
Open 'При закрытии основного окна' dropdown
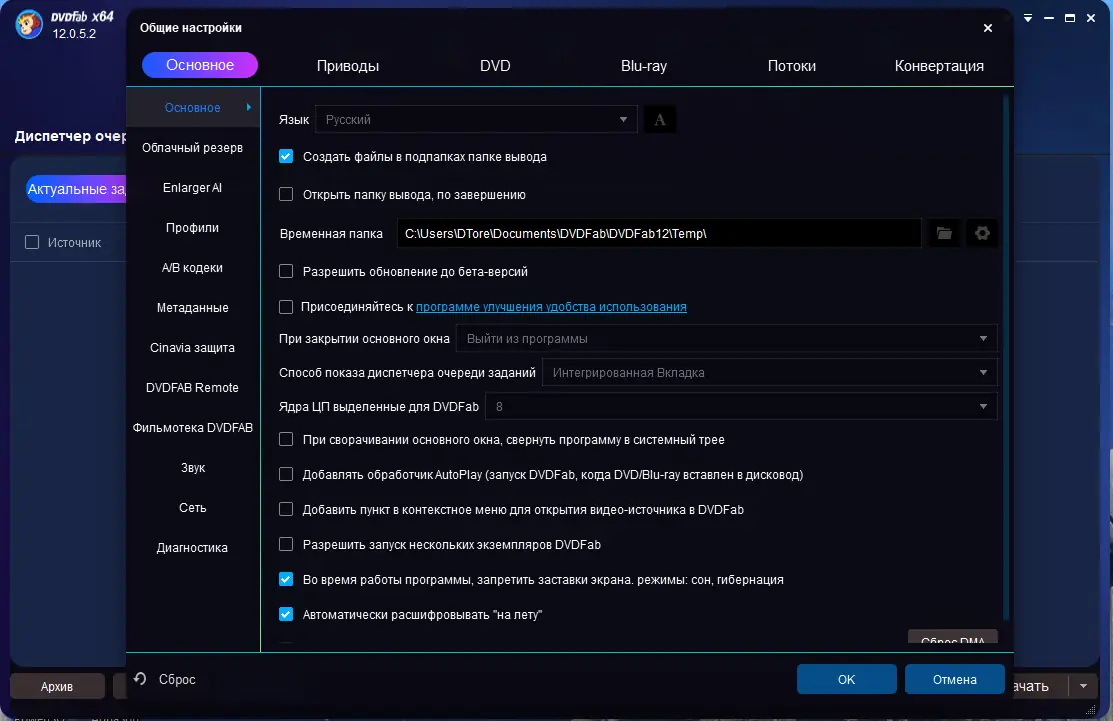coord(727,339)
